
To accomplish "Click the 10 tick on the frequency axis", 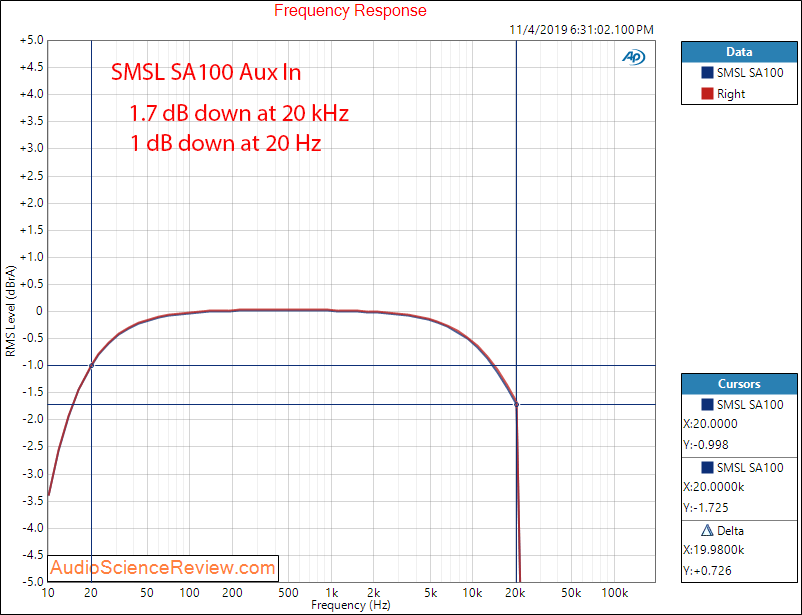I will point(48,593).
